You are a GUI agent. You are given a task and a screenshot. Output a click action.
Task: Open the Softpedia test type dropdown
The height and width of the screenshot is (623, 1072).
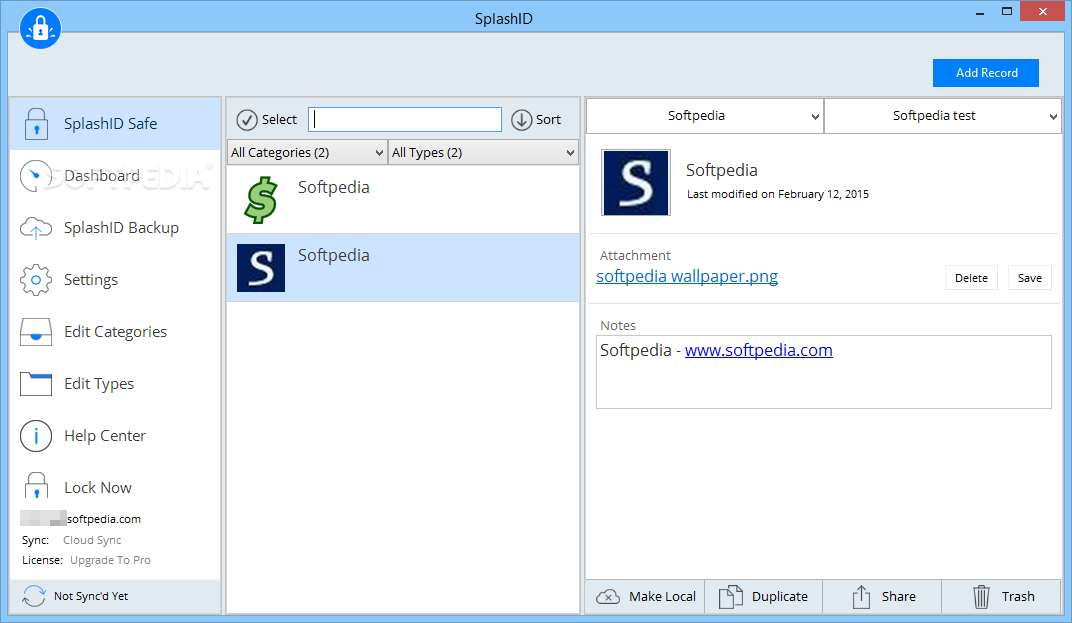point(943,116)
